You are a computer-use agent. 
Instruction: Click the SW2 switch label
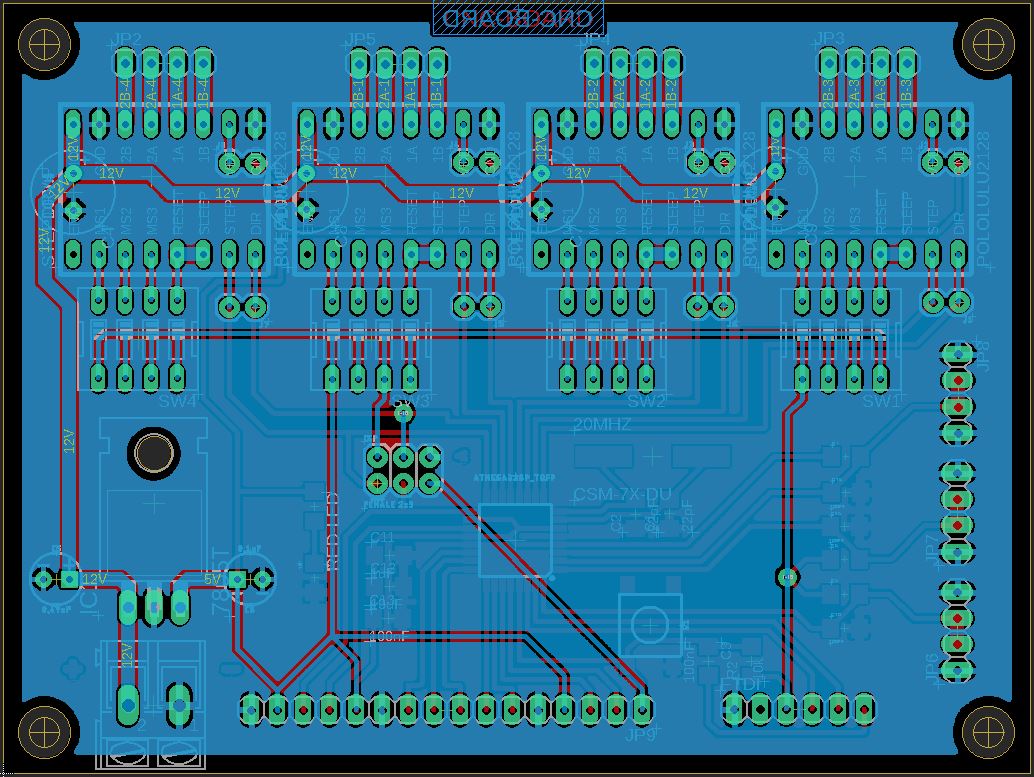coord(647,401)
